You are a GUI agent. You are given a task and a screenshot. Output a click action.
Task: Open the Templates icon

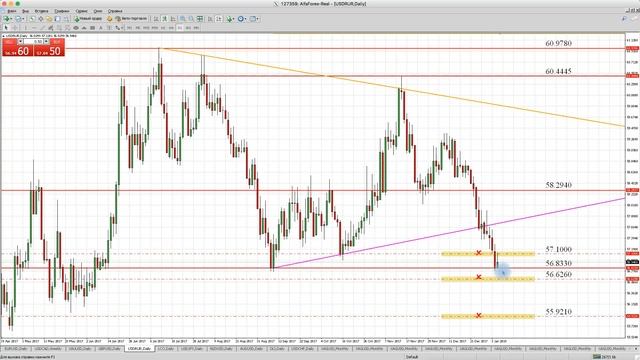[x=253, y=19]
